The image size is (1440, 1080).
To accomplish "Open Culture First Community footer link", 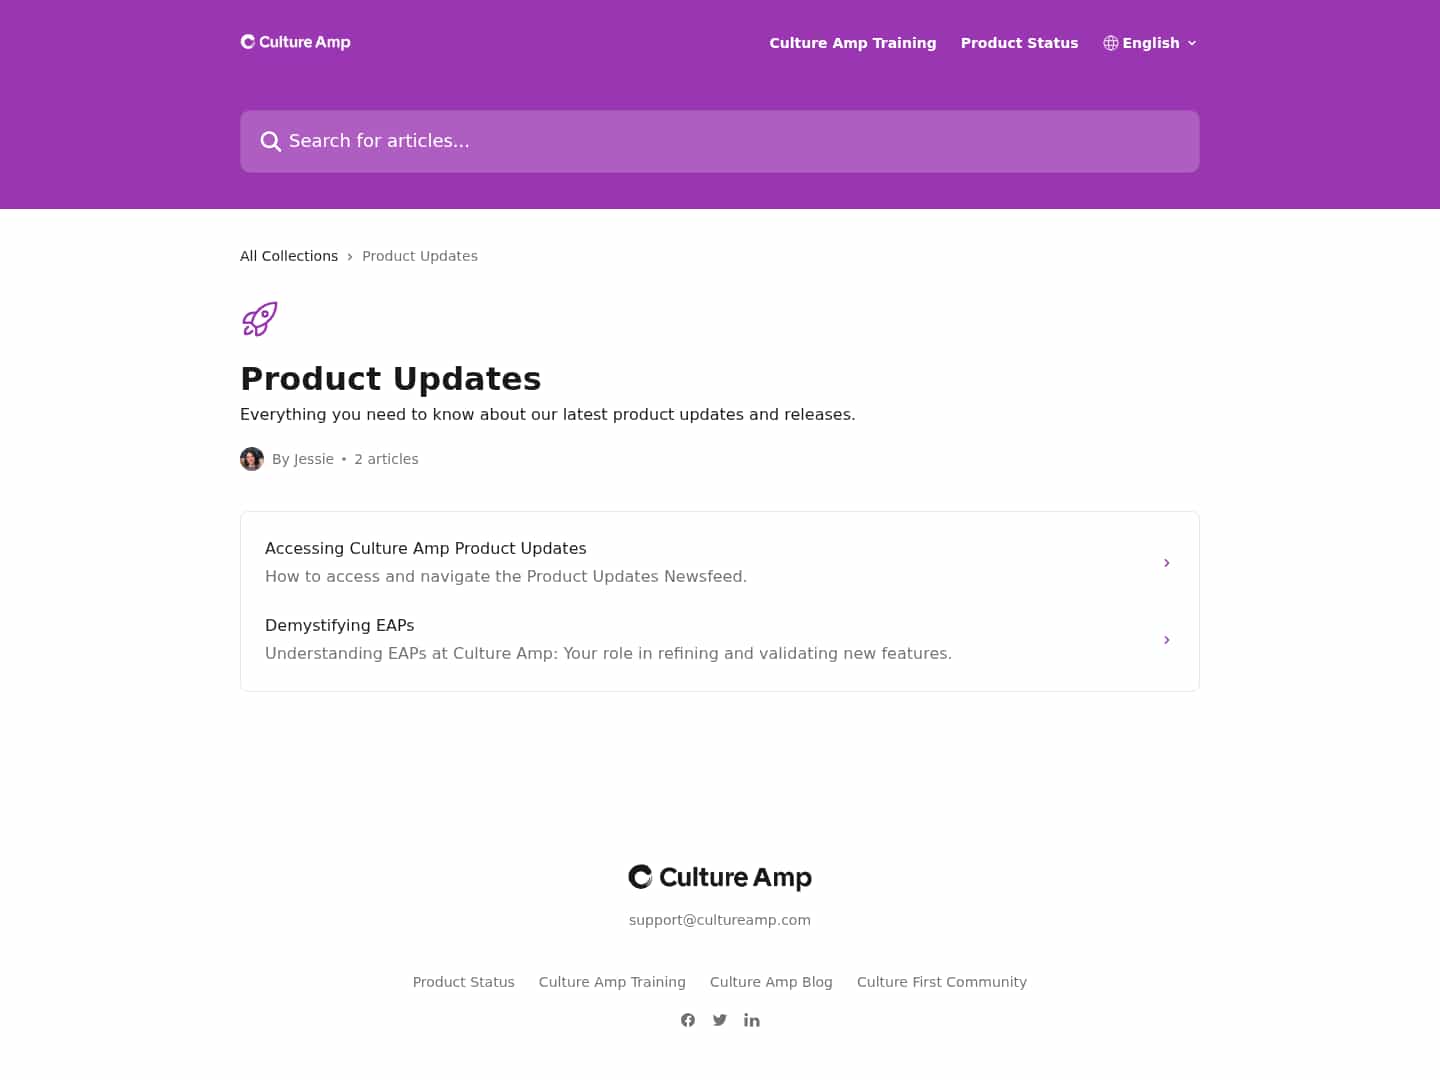I will pyautogui.click(x=942, y=982).
